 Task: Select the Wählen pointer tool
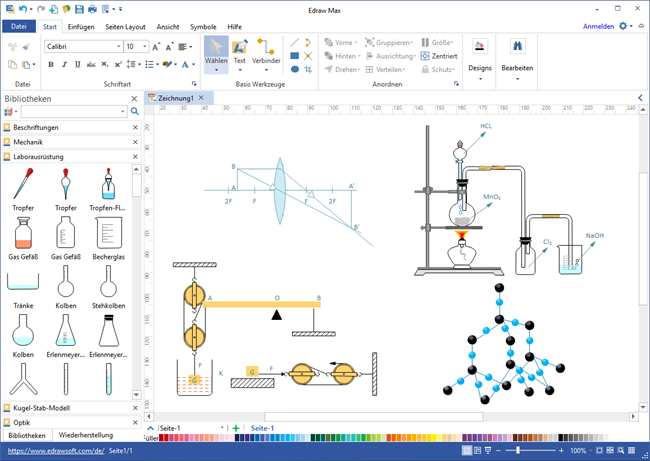[x=216, y=54]
